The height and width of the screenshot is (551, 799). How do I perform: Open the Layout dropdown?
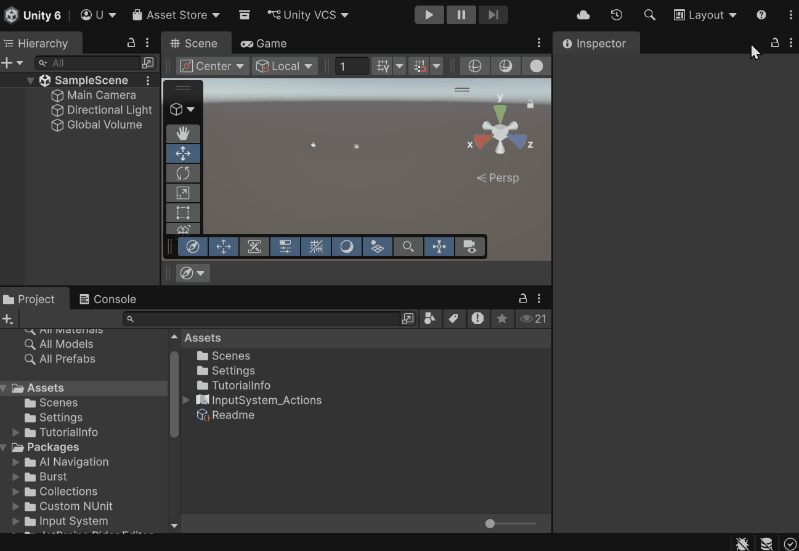click(x=705, y=15)
